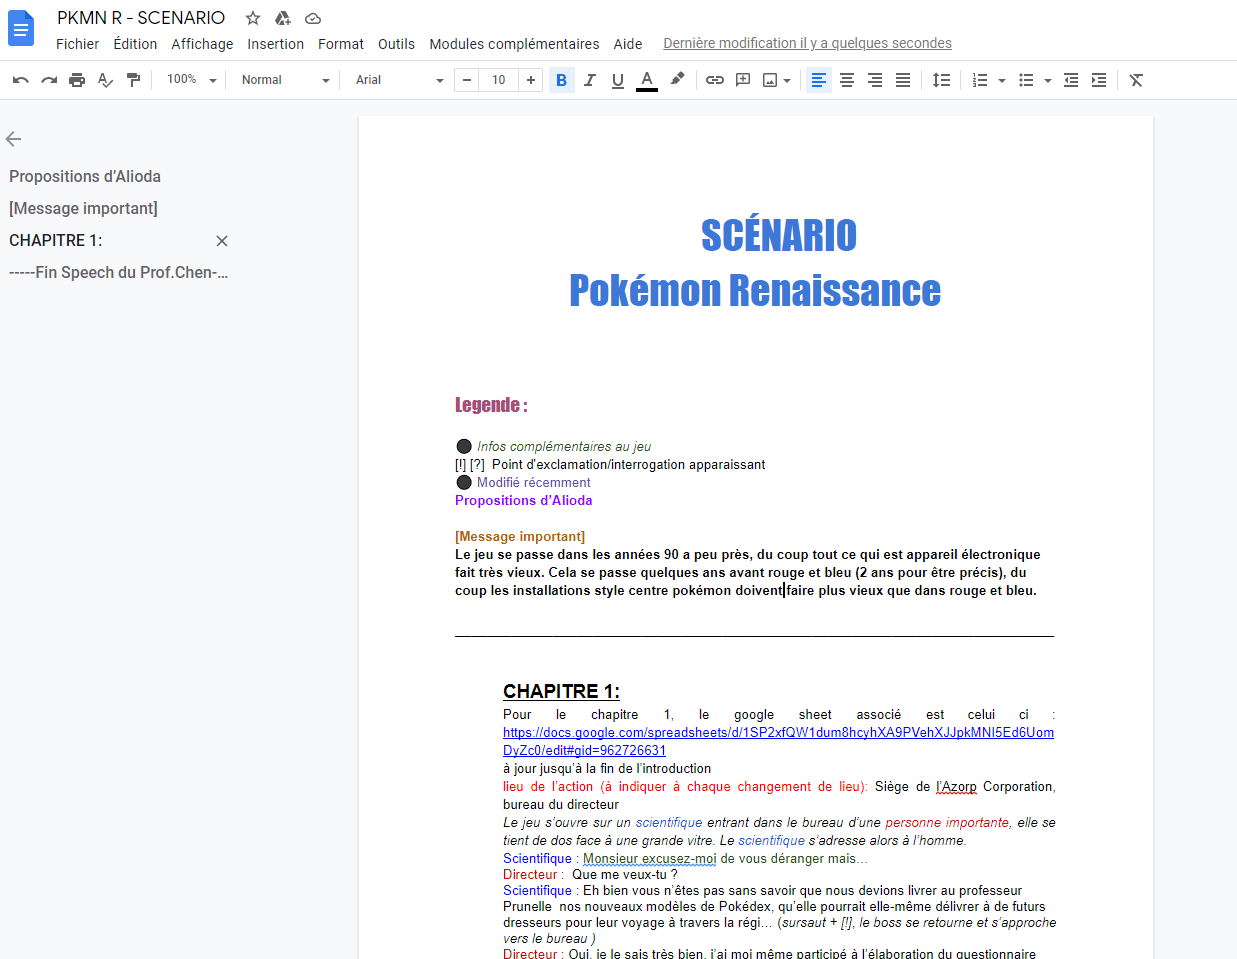1237x959 pixels.
Task: Align text to the left
Action: tap(819, 80)
